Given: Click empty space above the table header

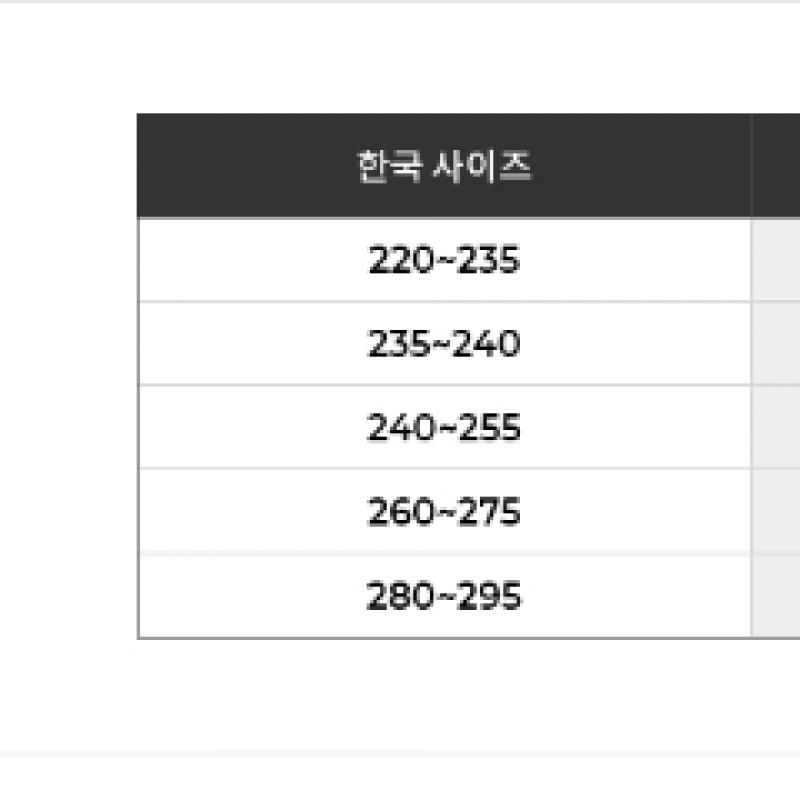Looking at the screenshot, I should (444, 60).
